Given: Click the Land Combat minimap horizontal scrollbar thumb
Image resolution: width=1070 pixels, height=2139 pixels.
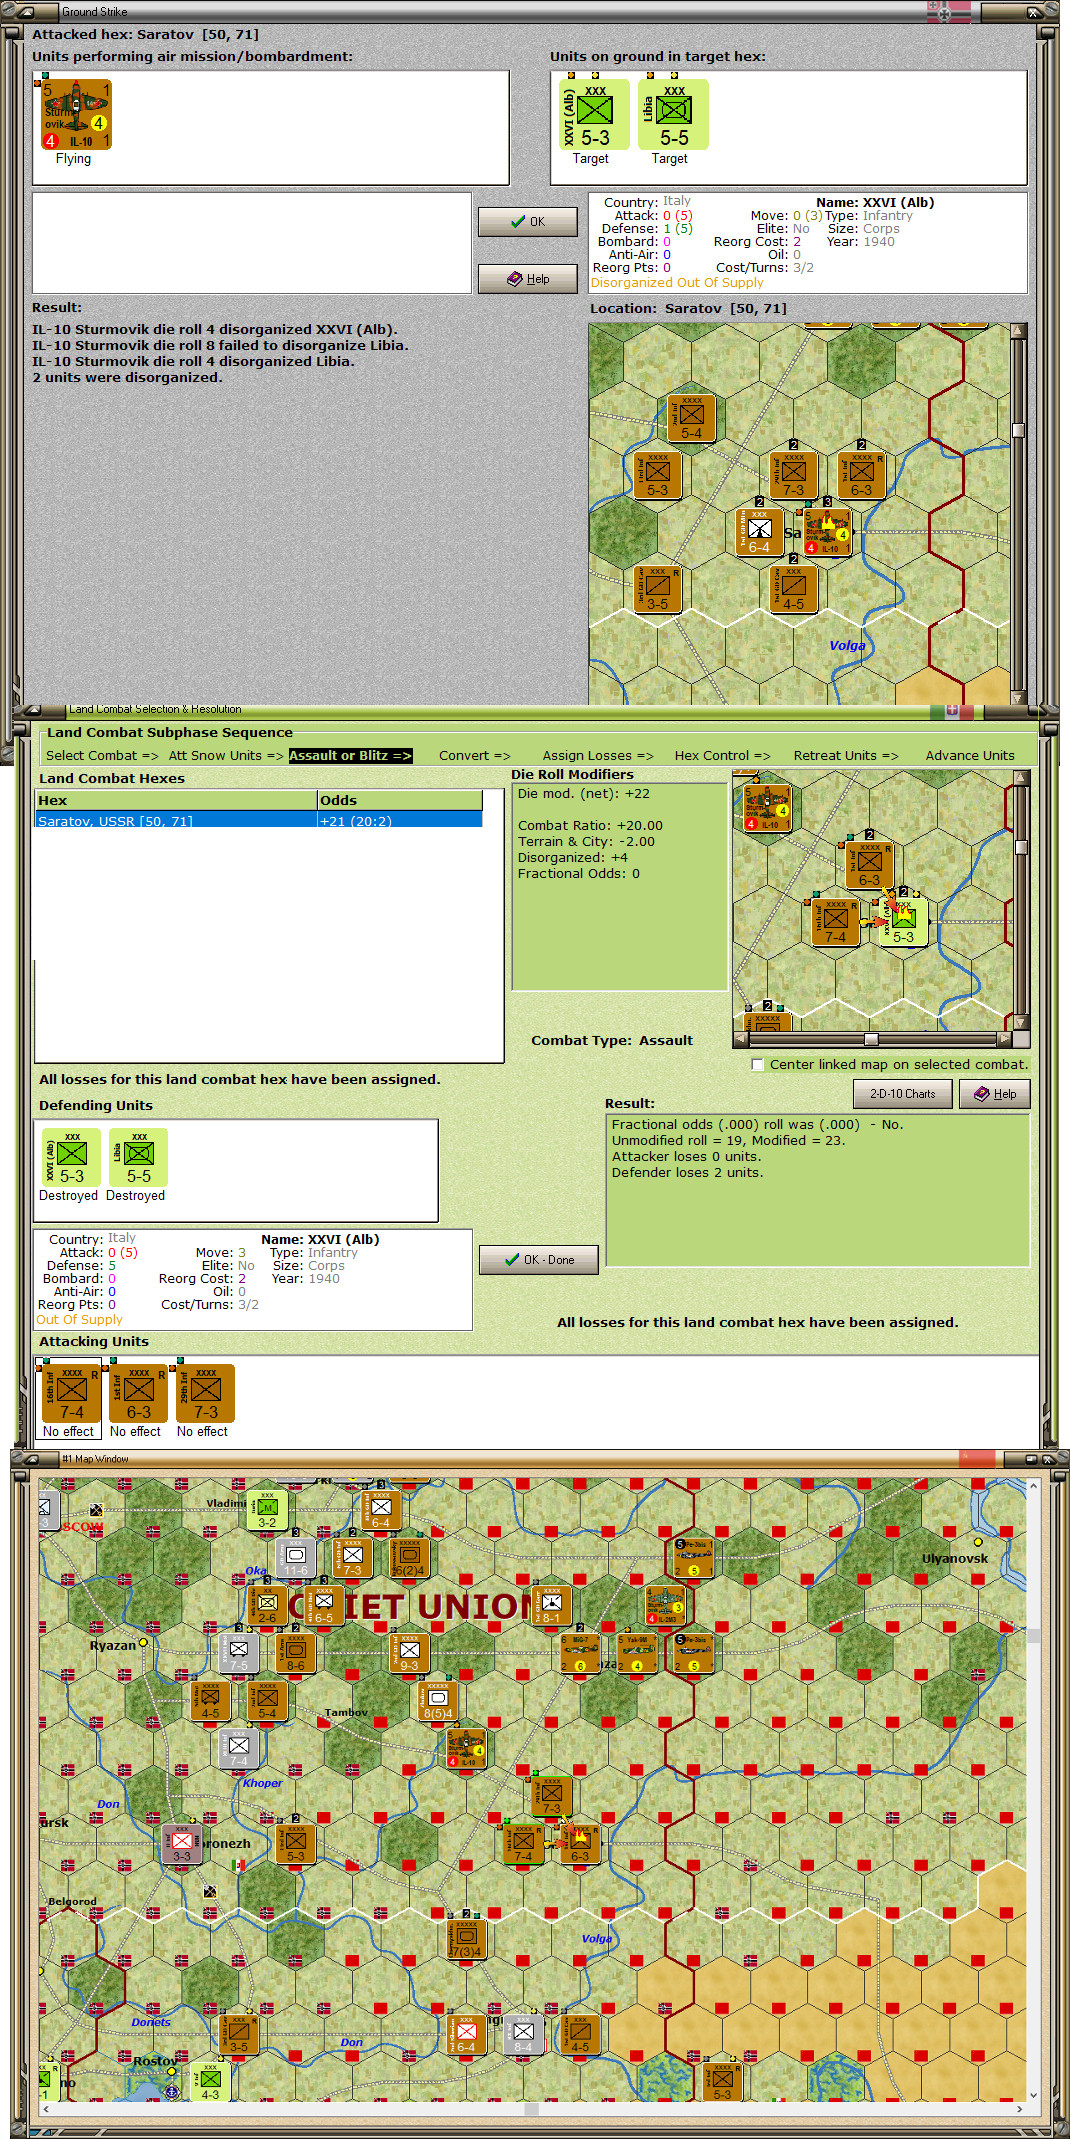Looking at the screenshot, I should (x=871, y=1039).
